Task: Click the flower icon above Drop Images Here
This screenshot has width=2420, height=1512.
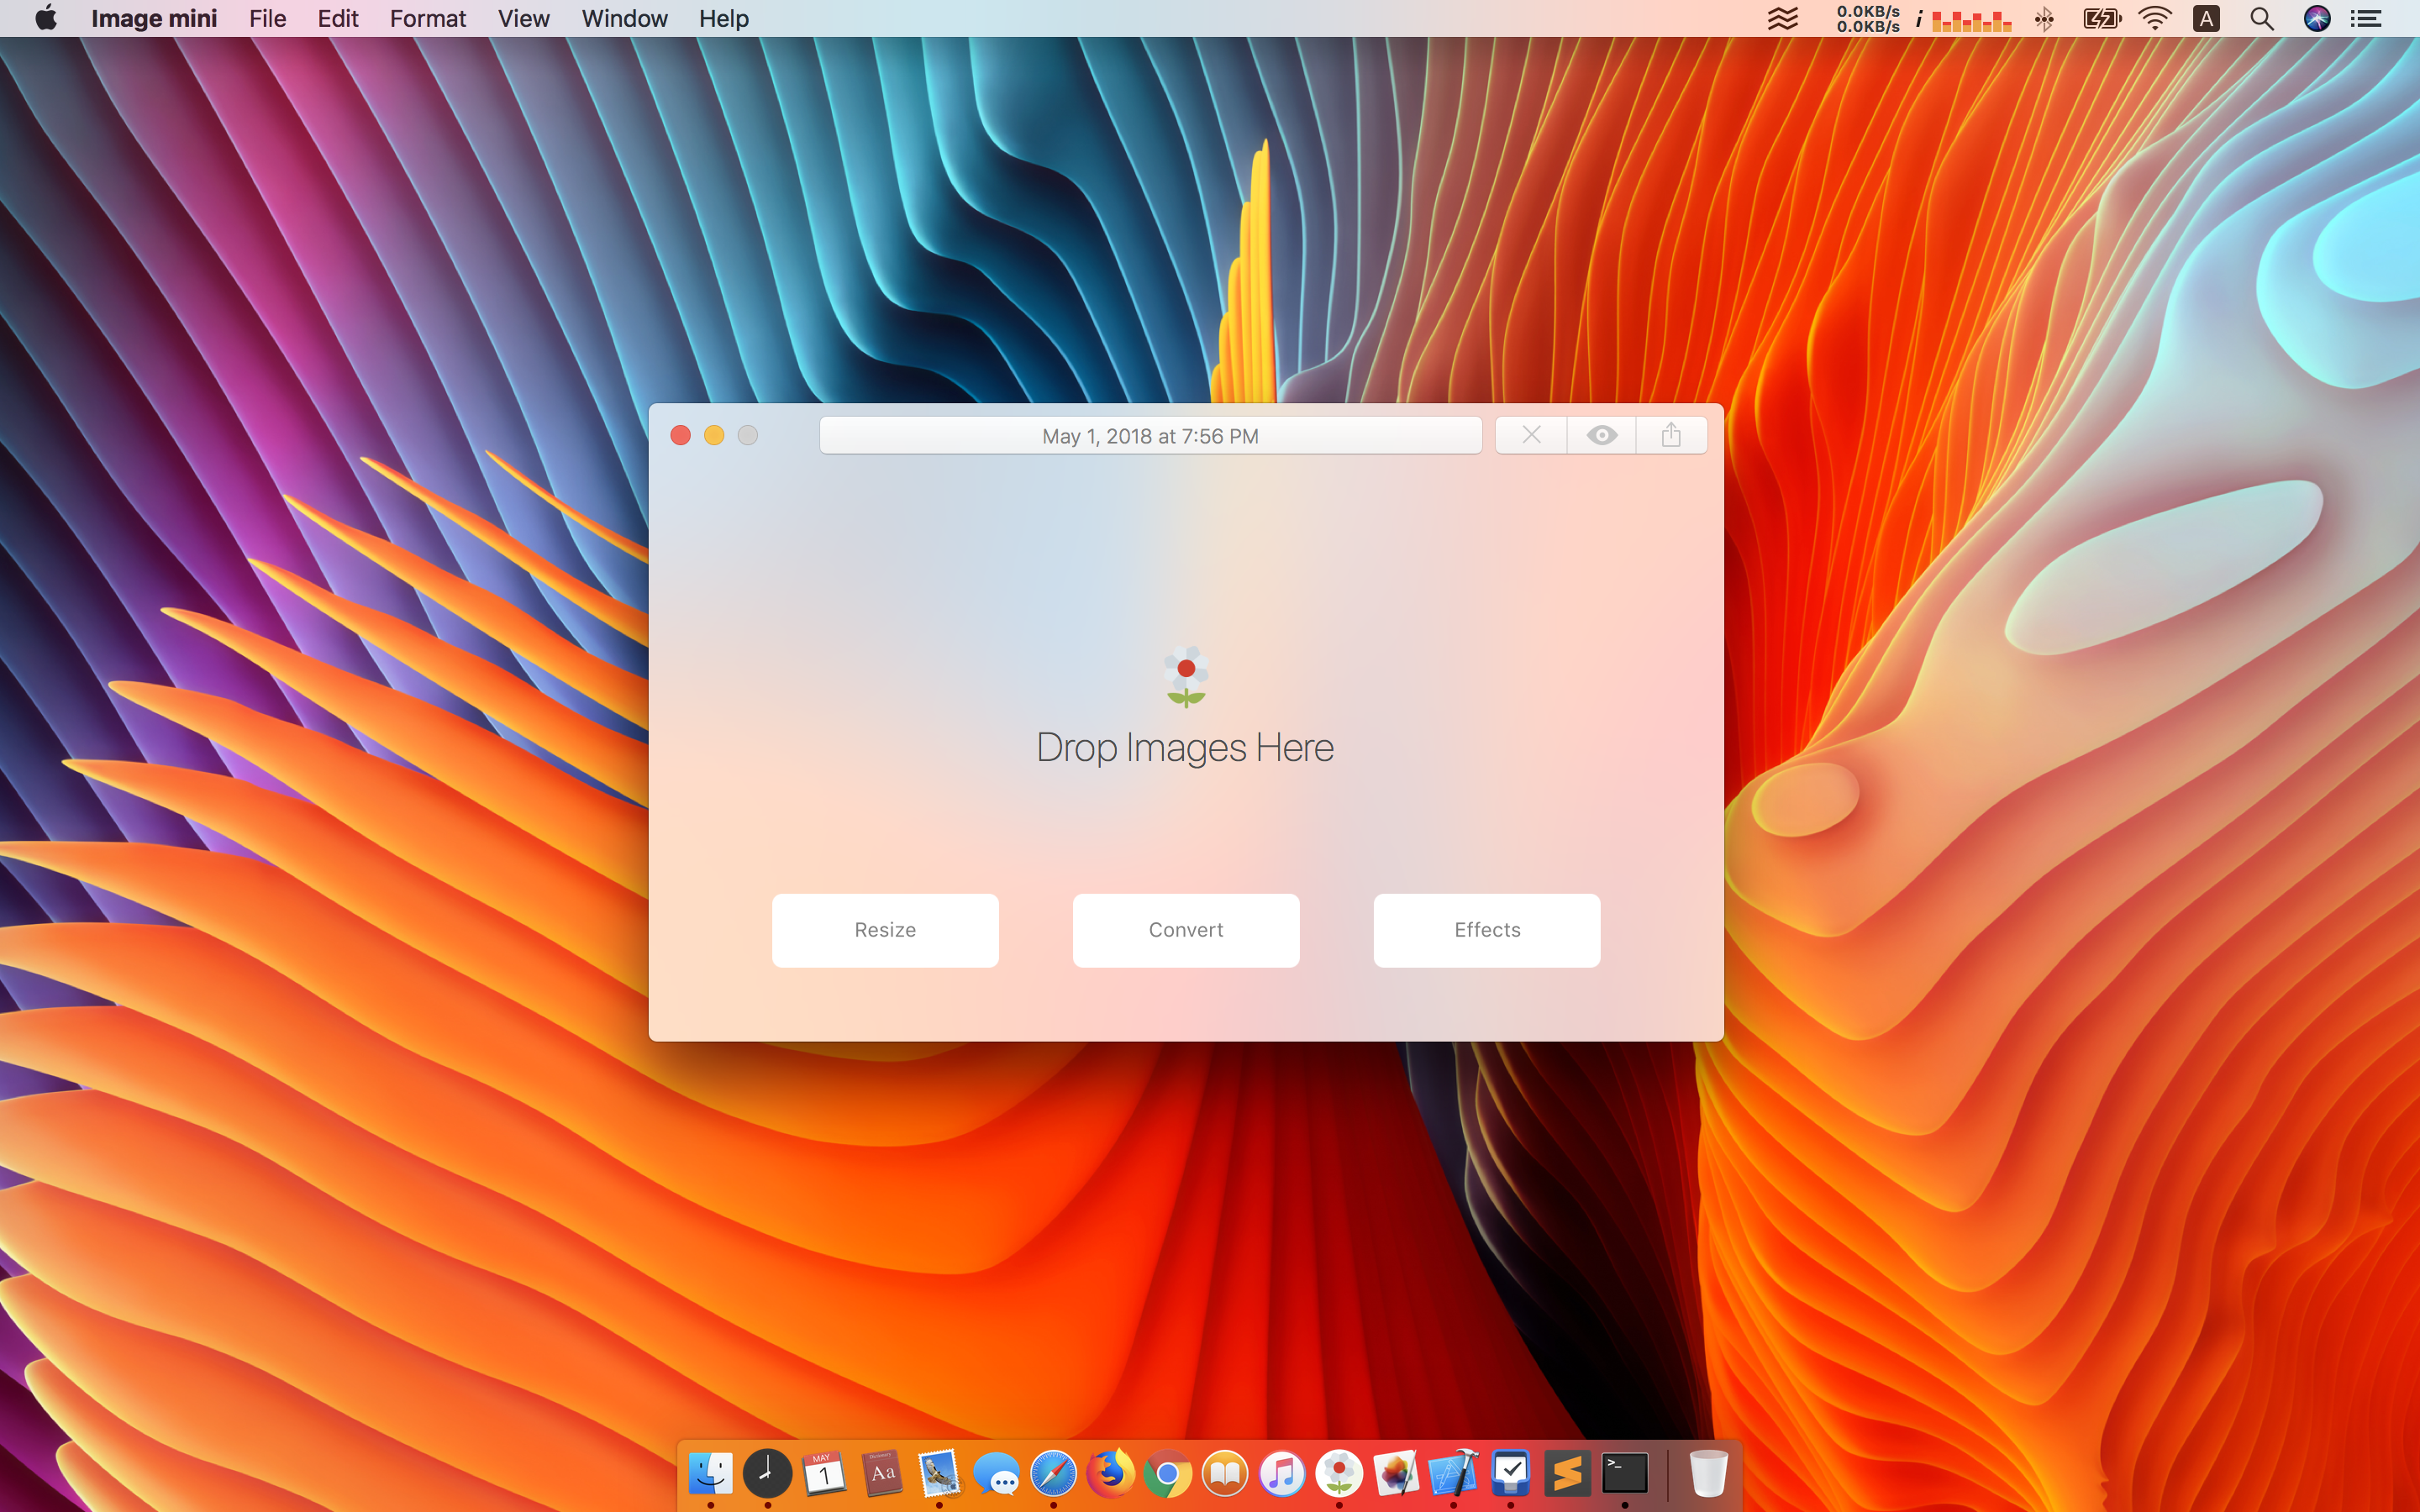Action: click(x=1186, y=676)
